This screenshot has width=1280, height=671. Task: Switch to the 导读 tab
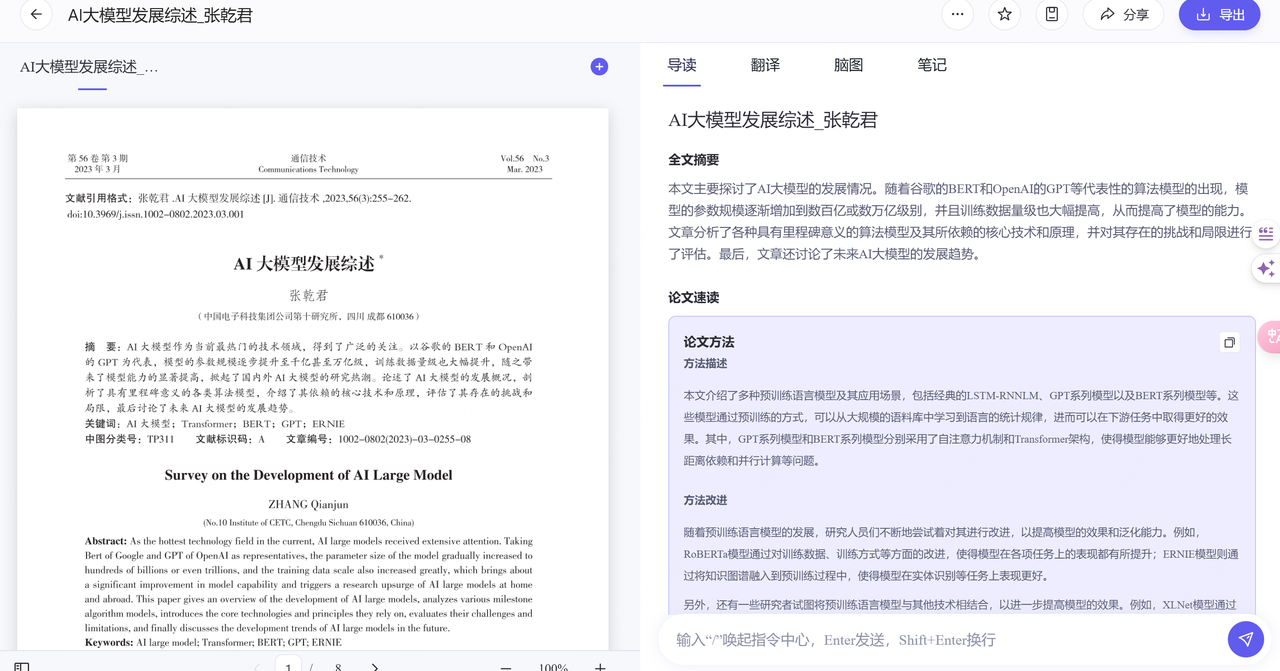(682, 65)
